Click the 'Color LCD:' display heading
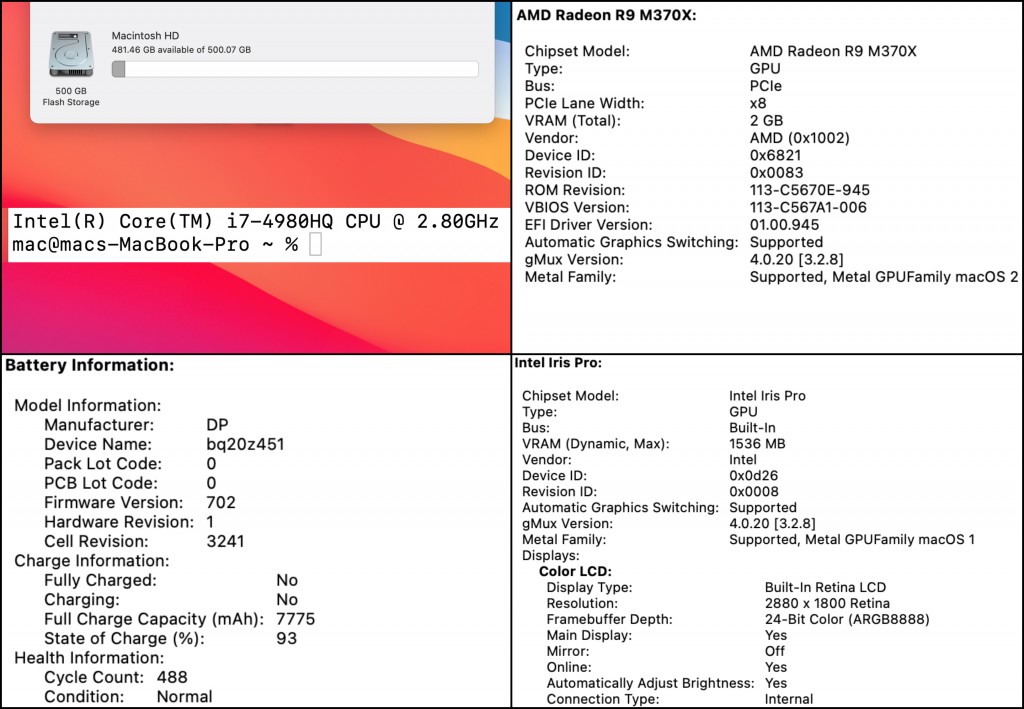1024x709 pixels. click(575, 572)
